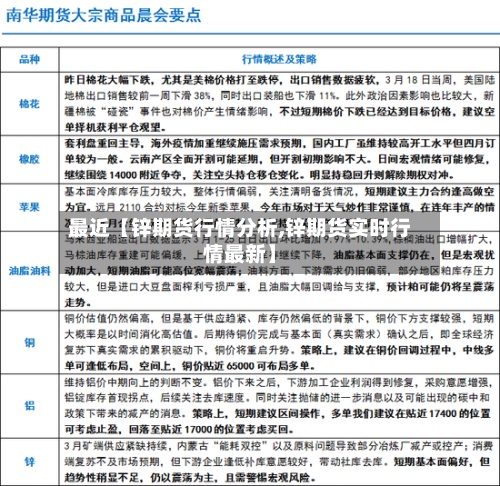
Task: Click the 橡胶 row label
Action: point(30,159)
